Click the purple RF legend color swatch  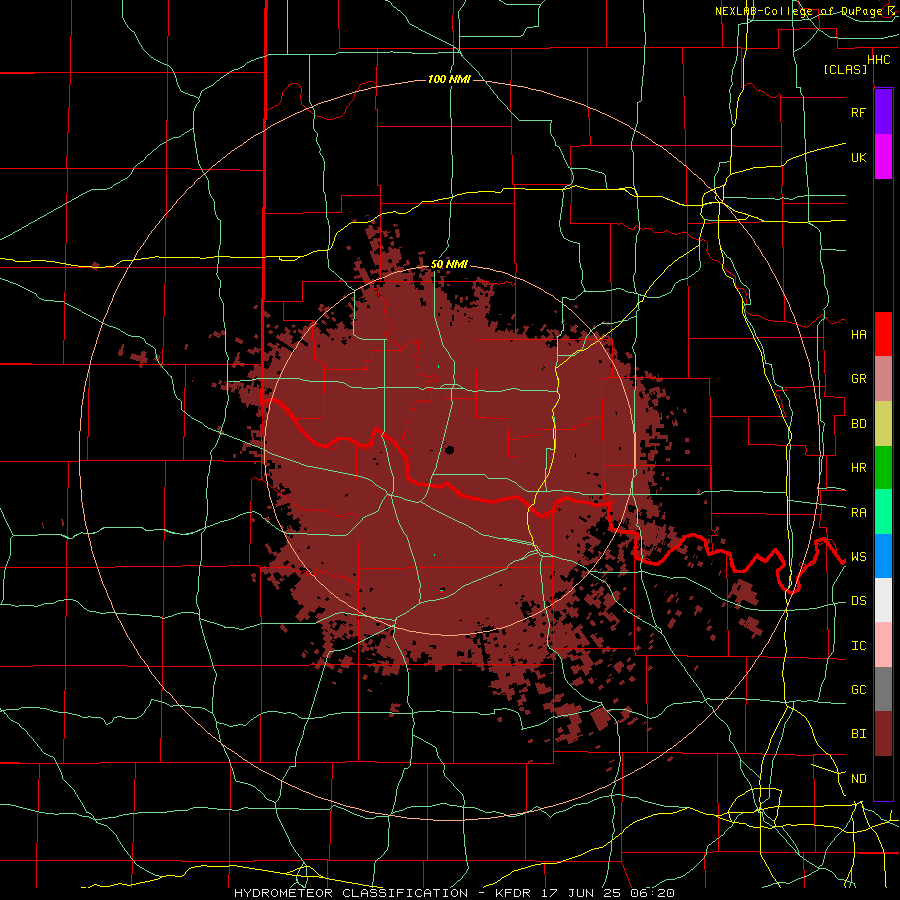(883, 112)
